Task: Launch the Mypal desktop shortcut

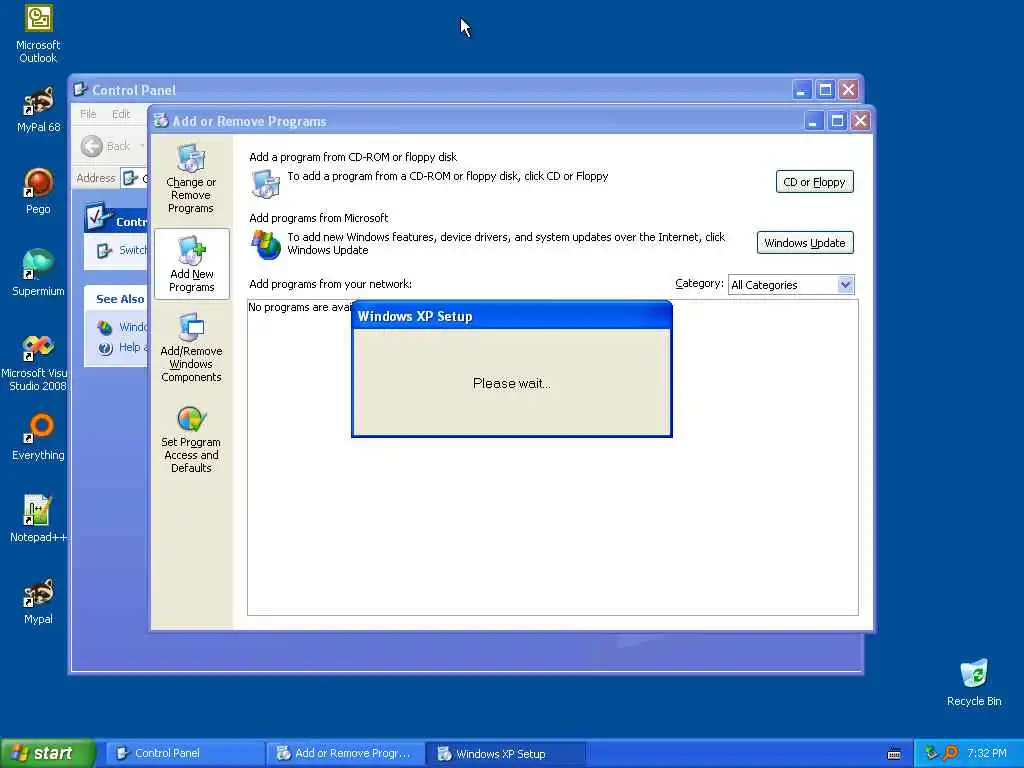Action: coord(39,601)
